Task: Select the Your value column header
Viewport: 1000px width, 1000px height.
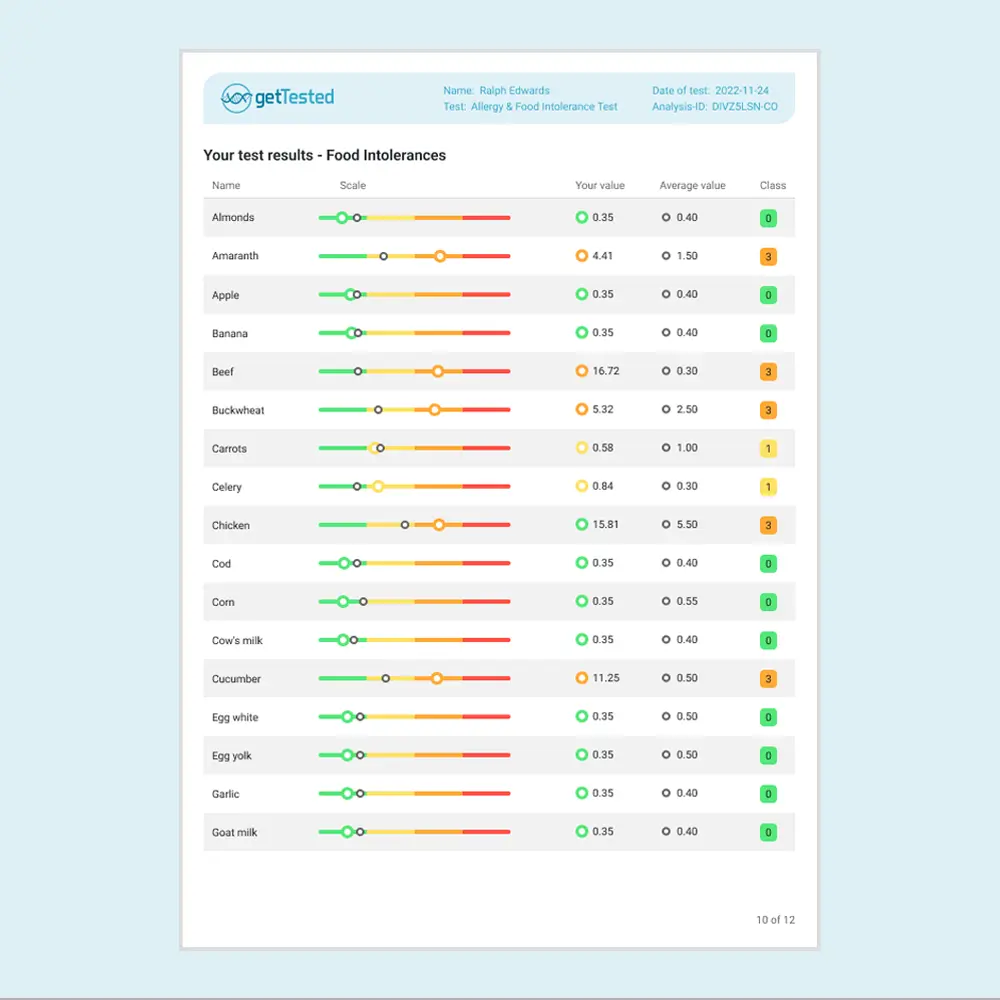Action: 600,185
